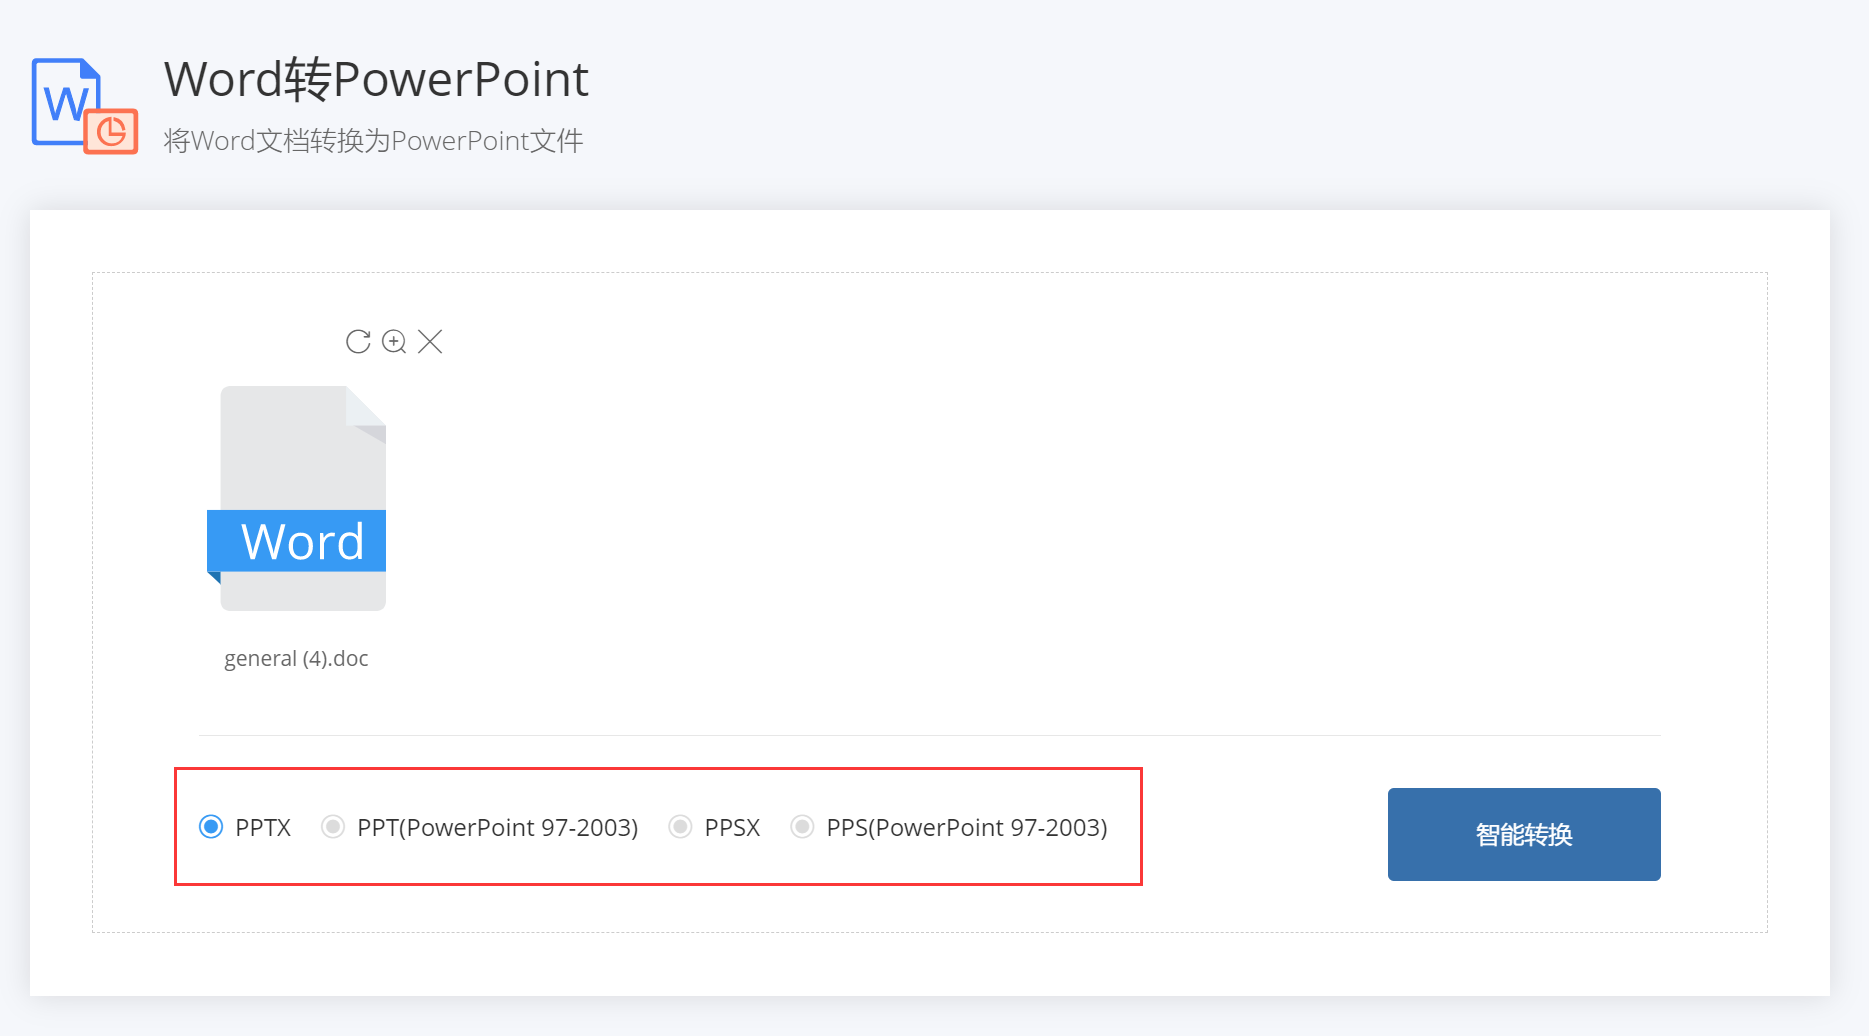Click the blue Word banner on the thumbnail

(296, 541)
